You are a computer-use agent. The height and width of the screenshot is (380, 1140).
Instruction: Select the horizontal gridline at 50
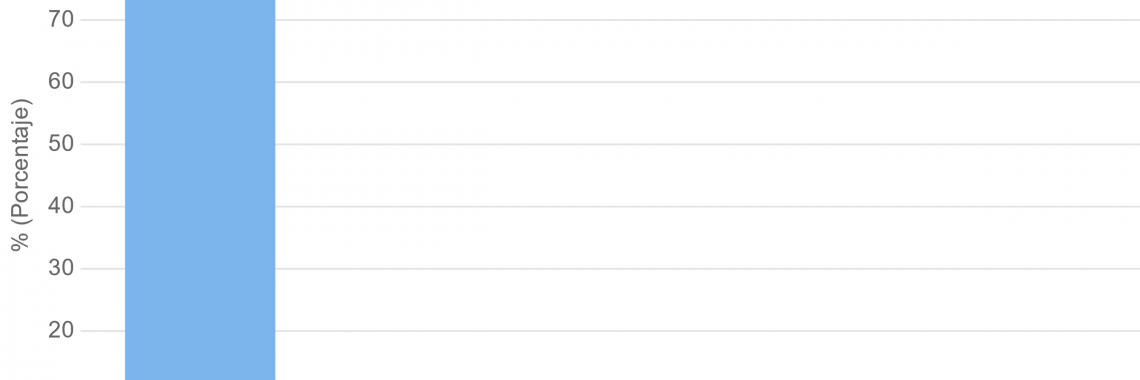[707, 144]
